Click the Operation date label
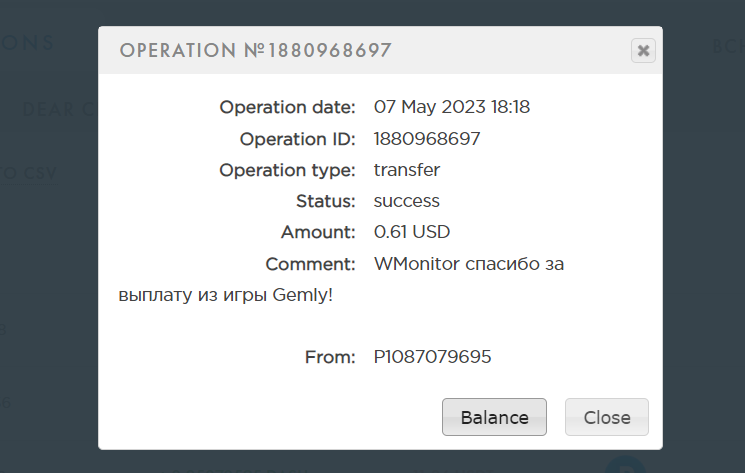Image resolution: width=745 pixels, height=473 pixels. [x=287, y=107]
